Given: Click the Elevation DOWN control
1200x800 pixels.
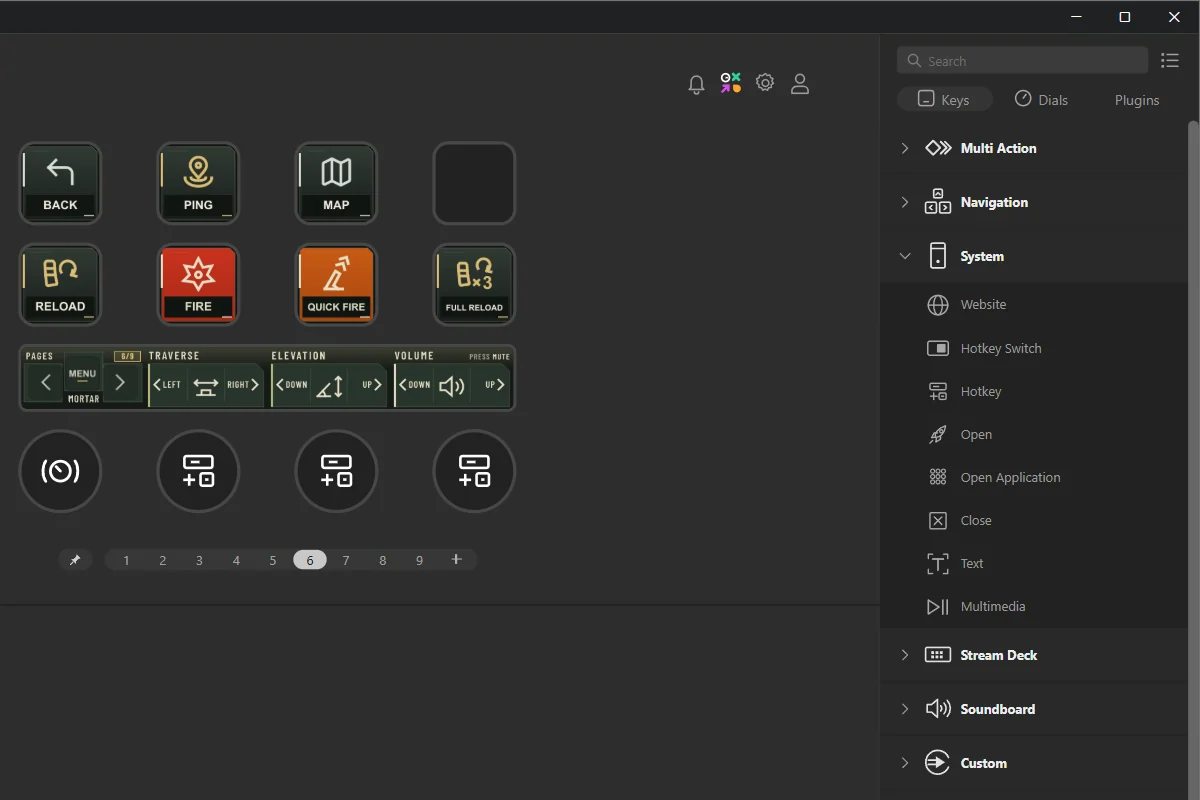Looking at the screenshot, I should pos(292,385).
